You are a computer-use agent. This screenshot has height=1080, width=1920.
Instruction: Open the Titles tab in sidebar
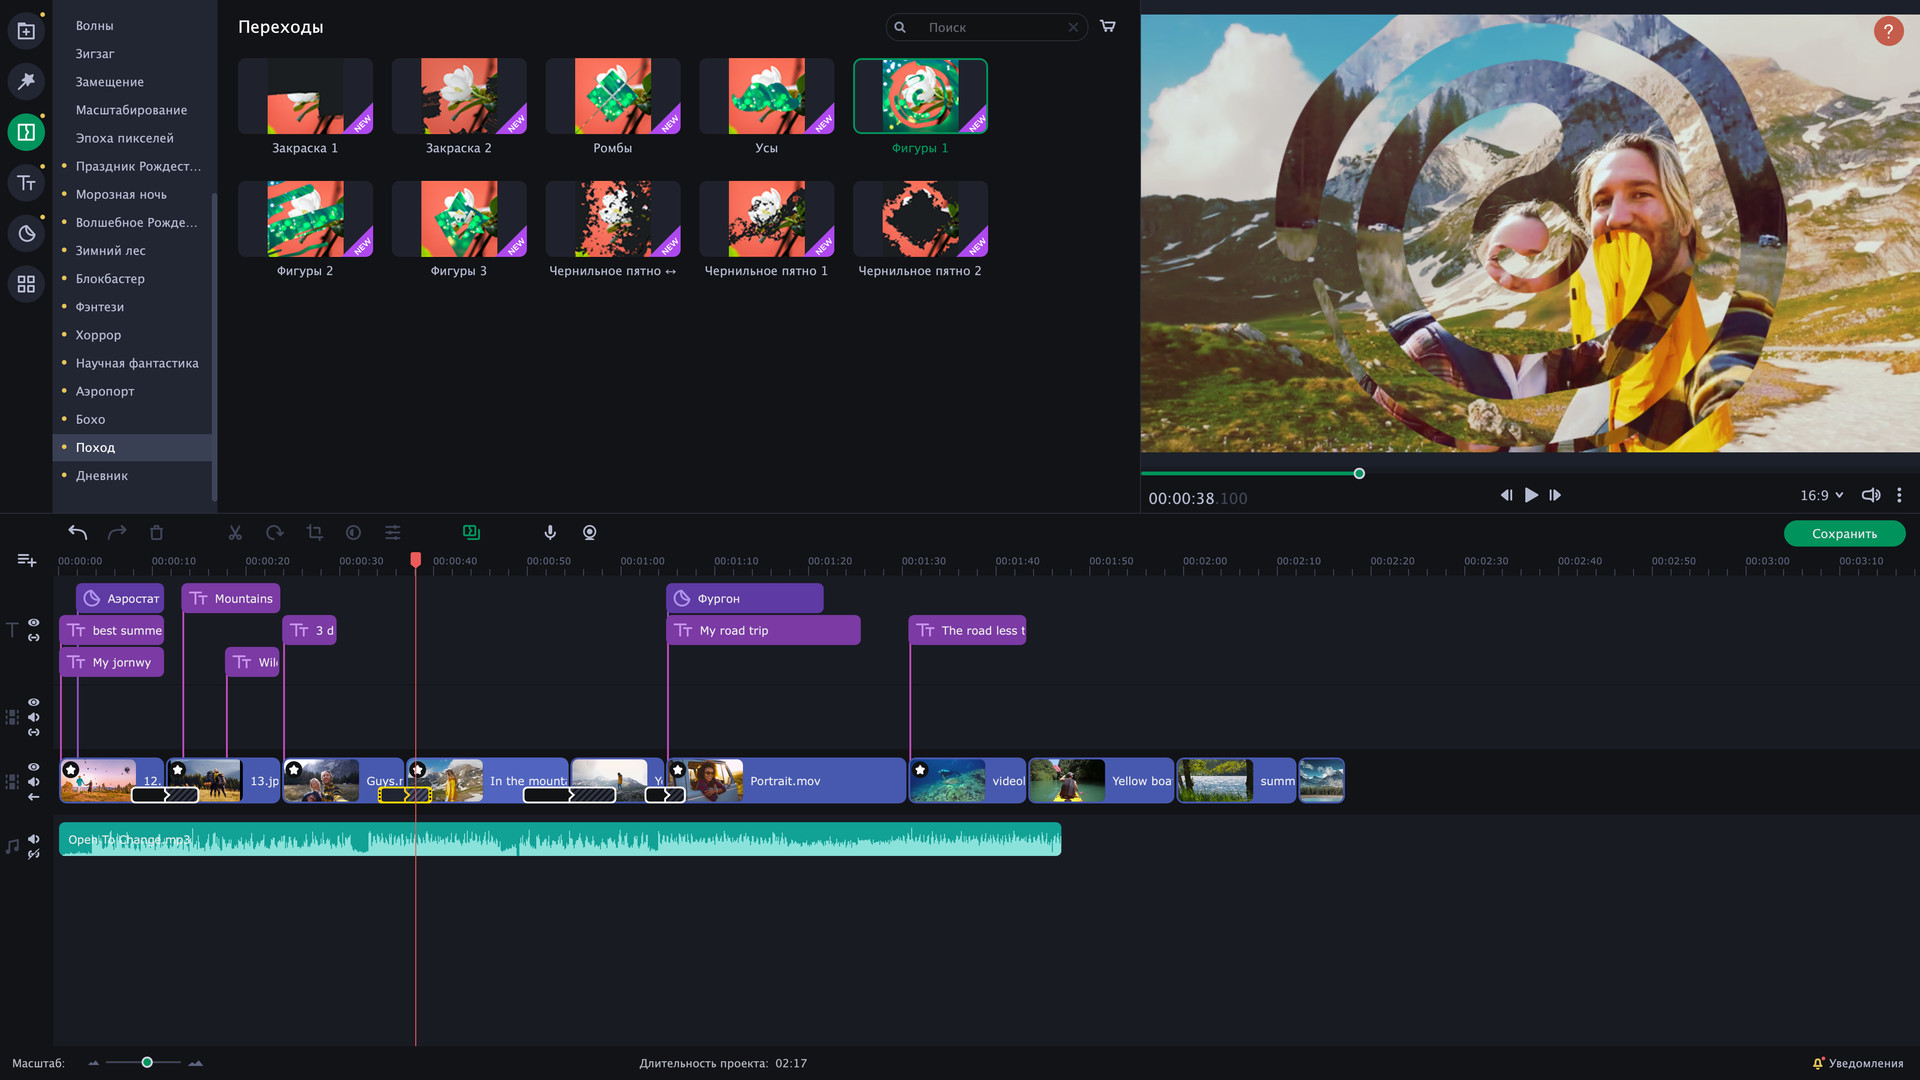click(26, 183)
